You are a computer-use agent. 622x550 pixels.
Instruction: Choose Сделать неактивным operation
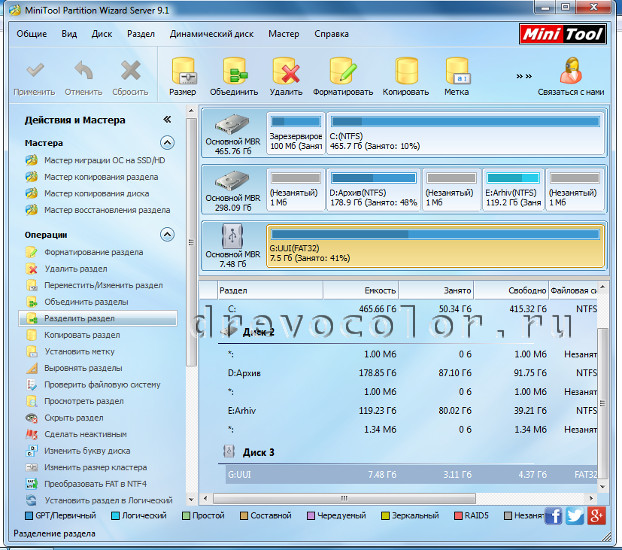pyautogui.click(x=77, y=435)
